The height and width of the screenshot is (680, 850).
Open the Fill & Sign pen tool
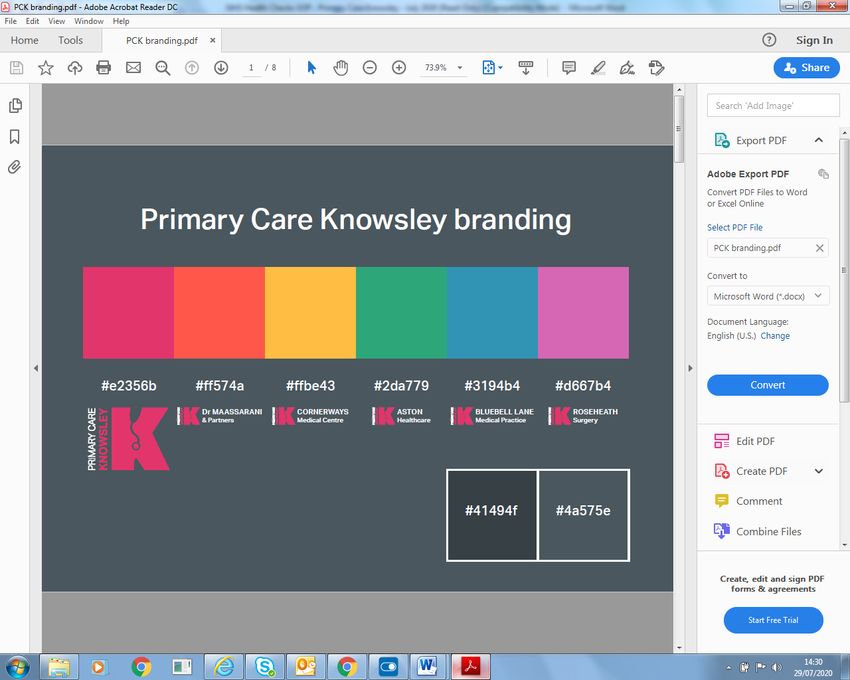point(627,68)
